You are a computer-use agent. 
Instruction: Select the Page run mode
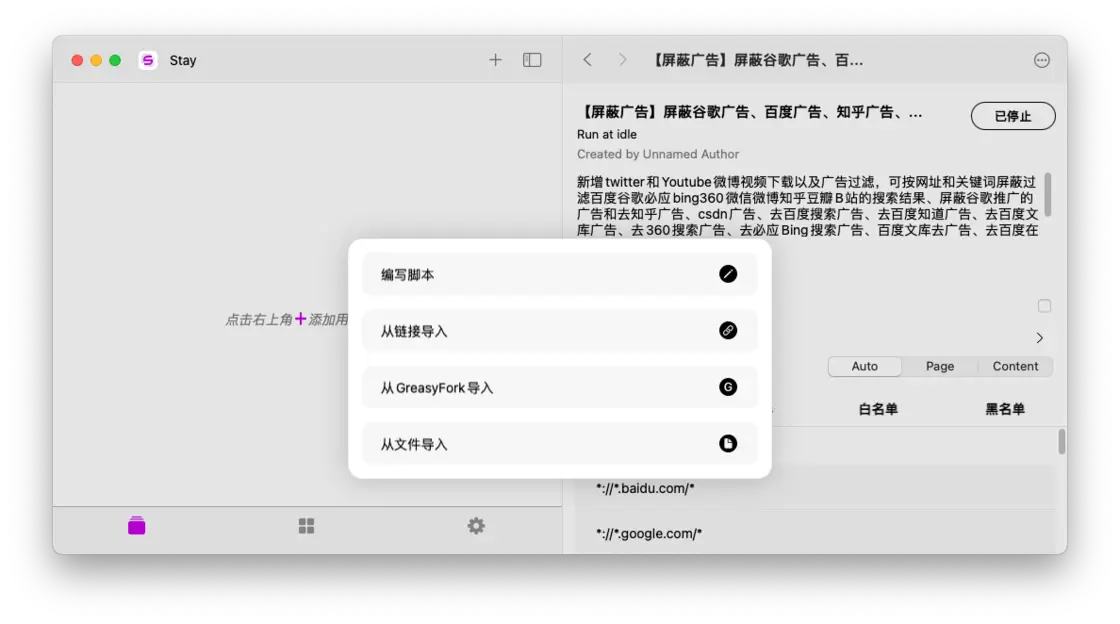940,366
